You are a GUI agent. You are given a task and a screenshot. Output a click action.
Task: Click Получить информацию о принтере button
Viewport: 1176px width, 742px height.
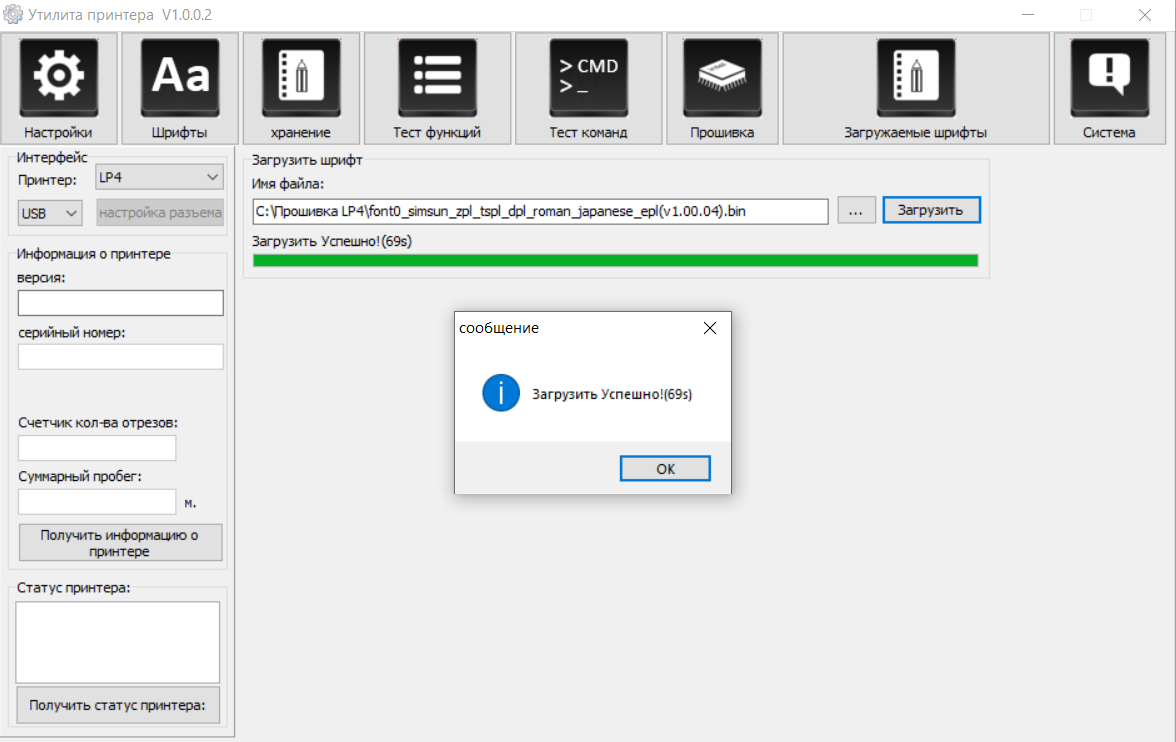click(120, 543)
